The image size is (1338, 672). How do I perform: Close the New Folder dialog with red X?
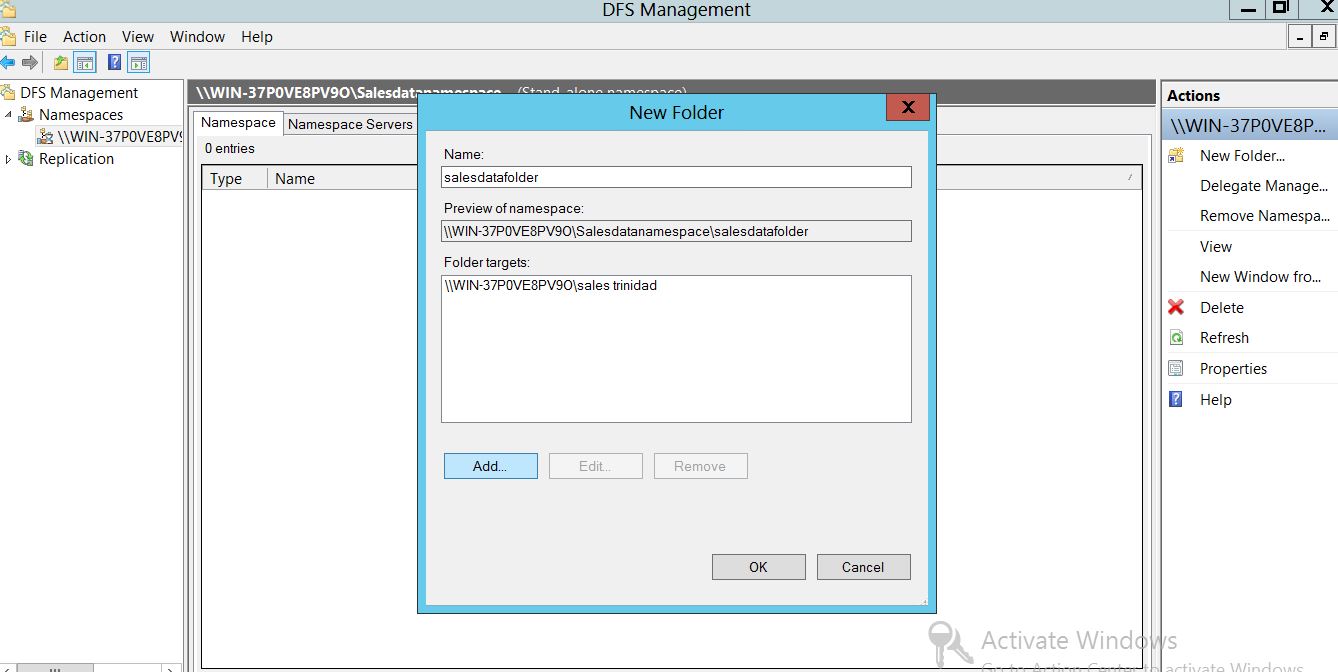(908, 107)
